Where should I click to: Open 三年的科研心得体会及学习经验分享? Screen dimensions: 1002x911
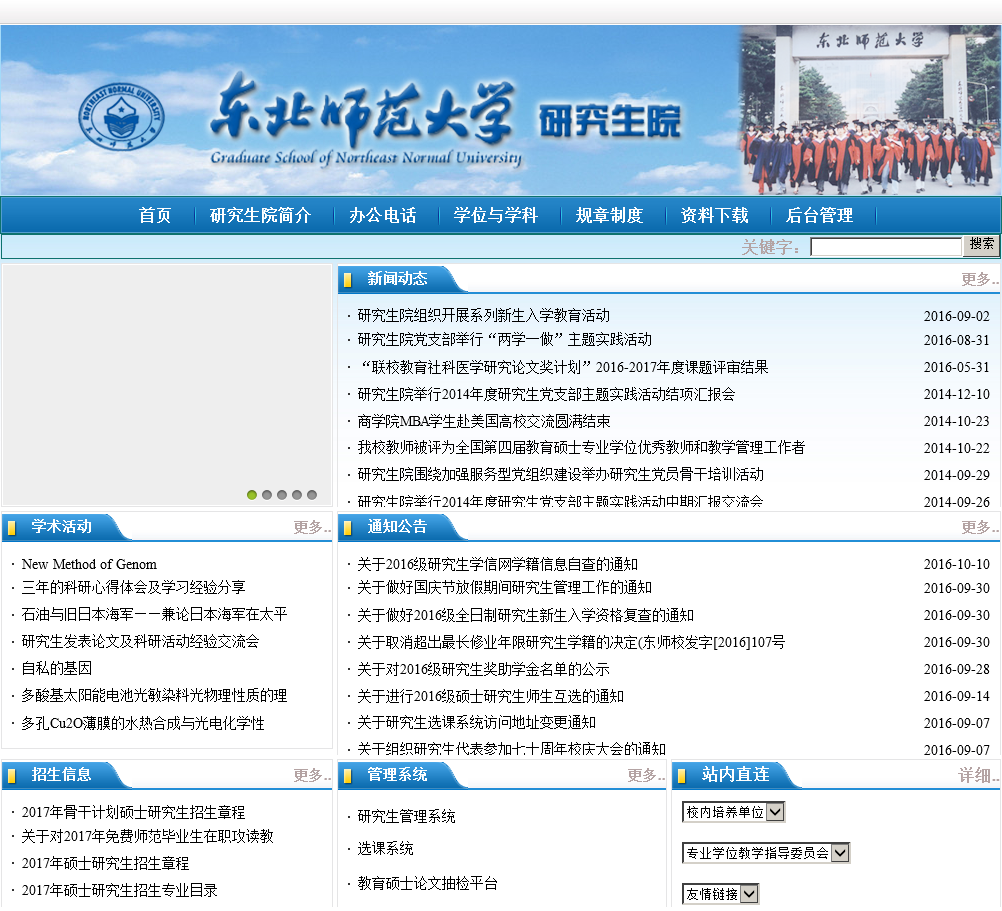click(133, 588)
